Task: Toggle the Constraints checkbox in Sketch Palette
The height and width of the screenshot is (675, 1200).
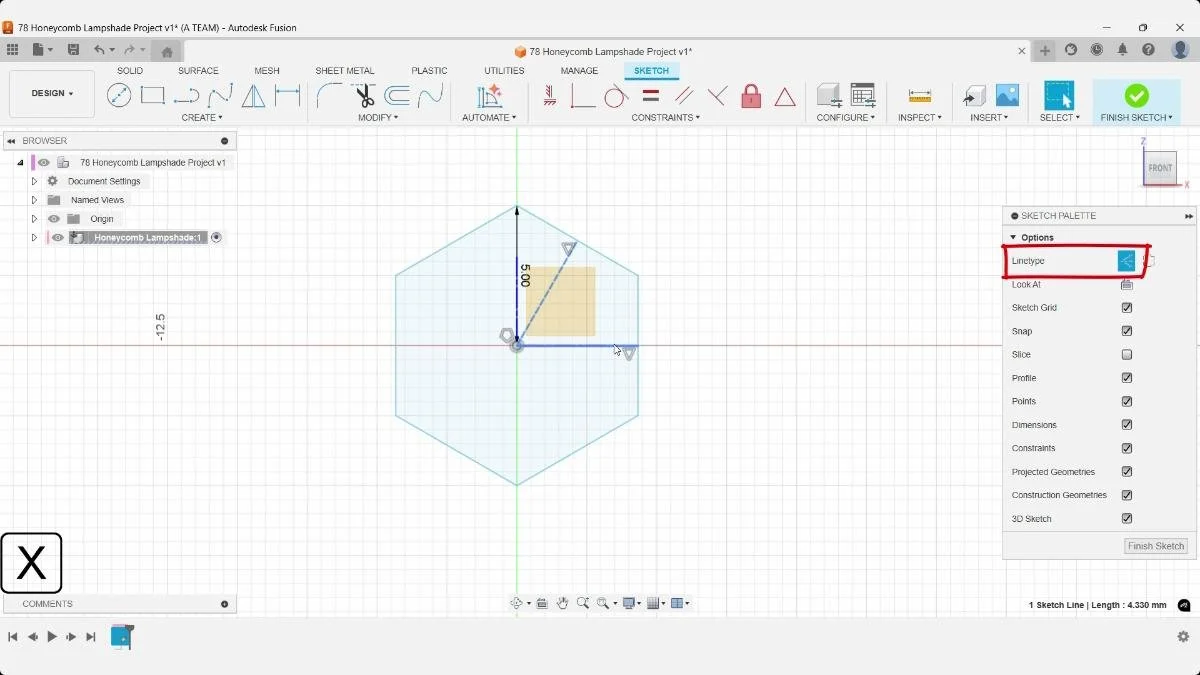Action: click(1127, 448)
